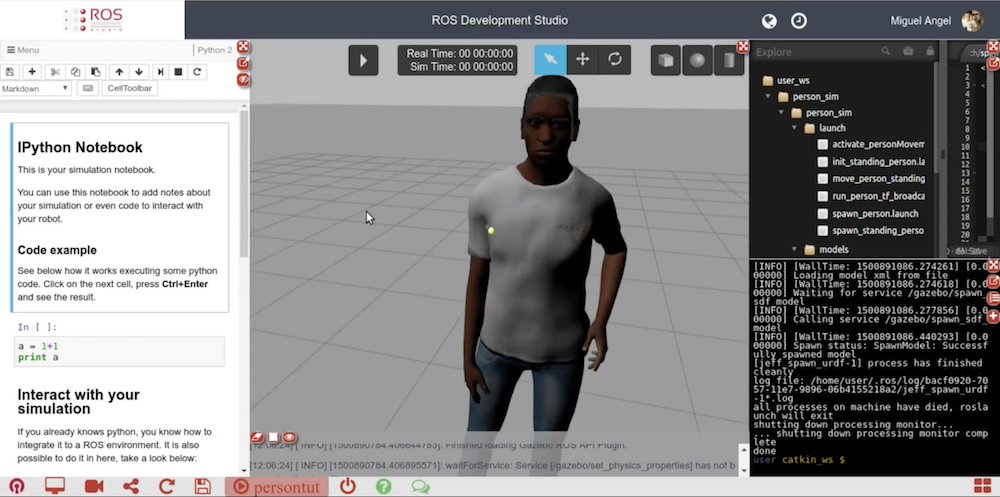Screen dimensions: 1000x497
Task: Run cell with the step-forward icon
Action: [x=160, y=72]
